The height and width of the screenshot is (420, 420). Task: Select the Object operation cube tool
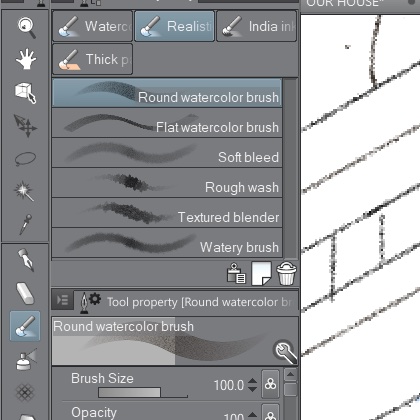26,93
